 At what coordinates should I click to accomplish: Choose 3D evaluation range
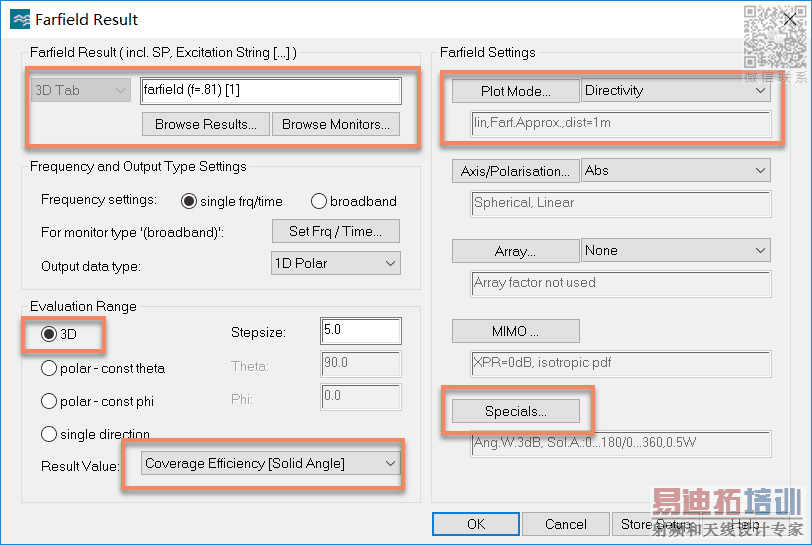tap(59, 334)
